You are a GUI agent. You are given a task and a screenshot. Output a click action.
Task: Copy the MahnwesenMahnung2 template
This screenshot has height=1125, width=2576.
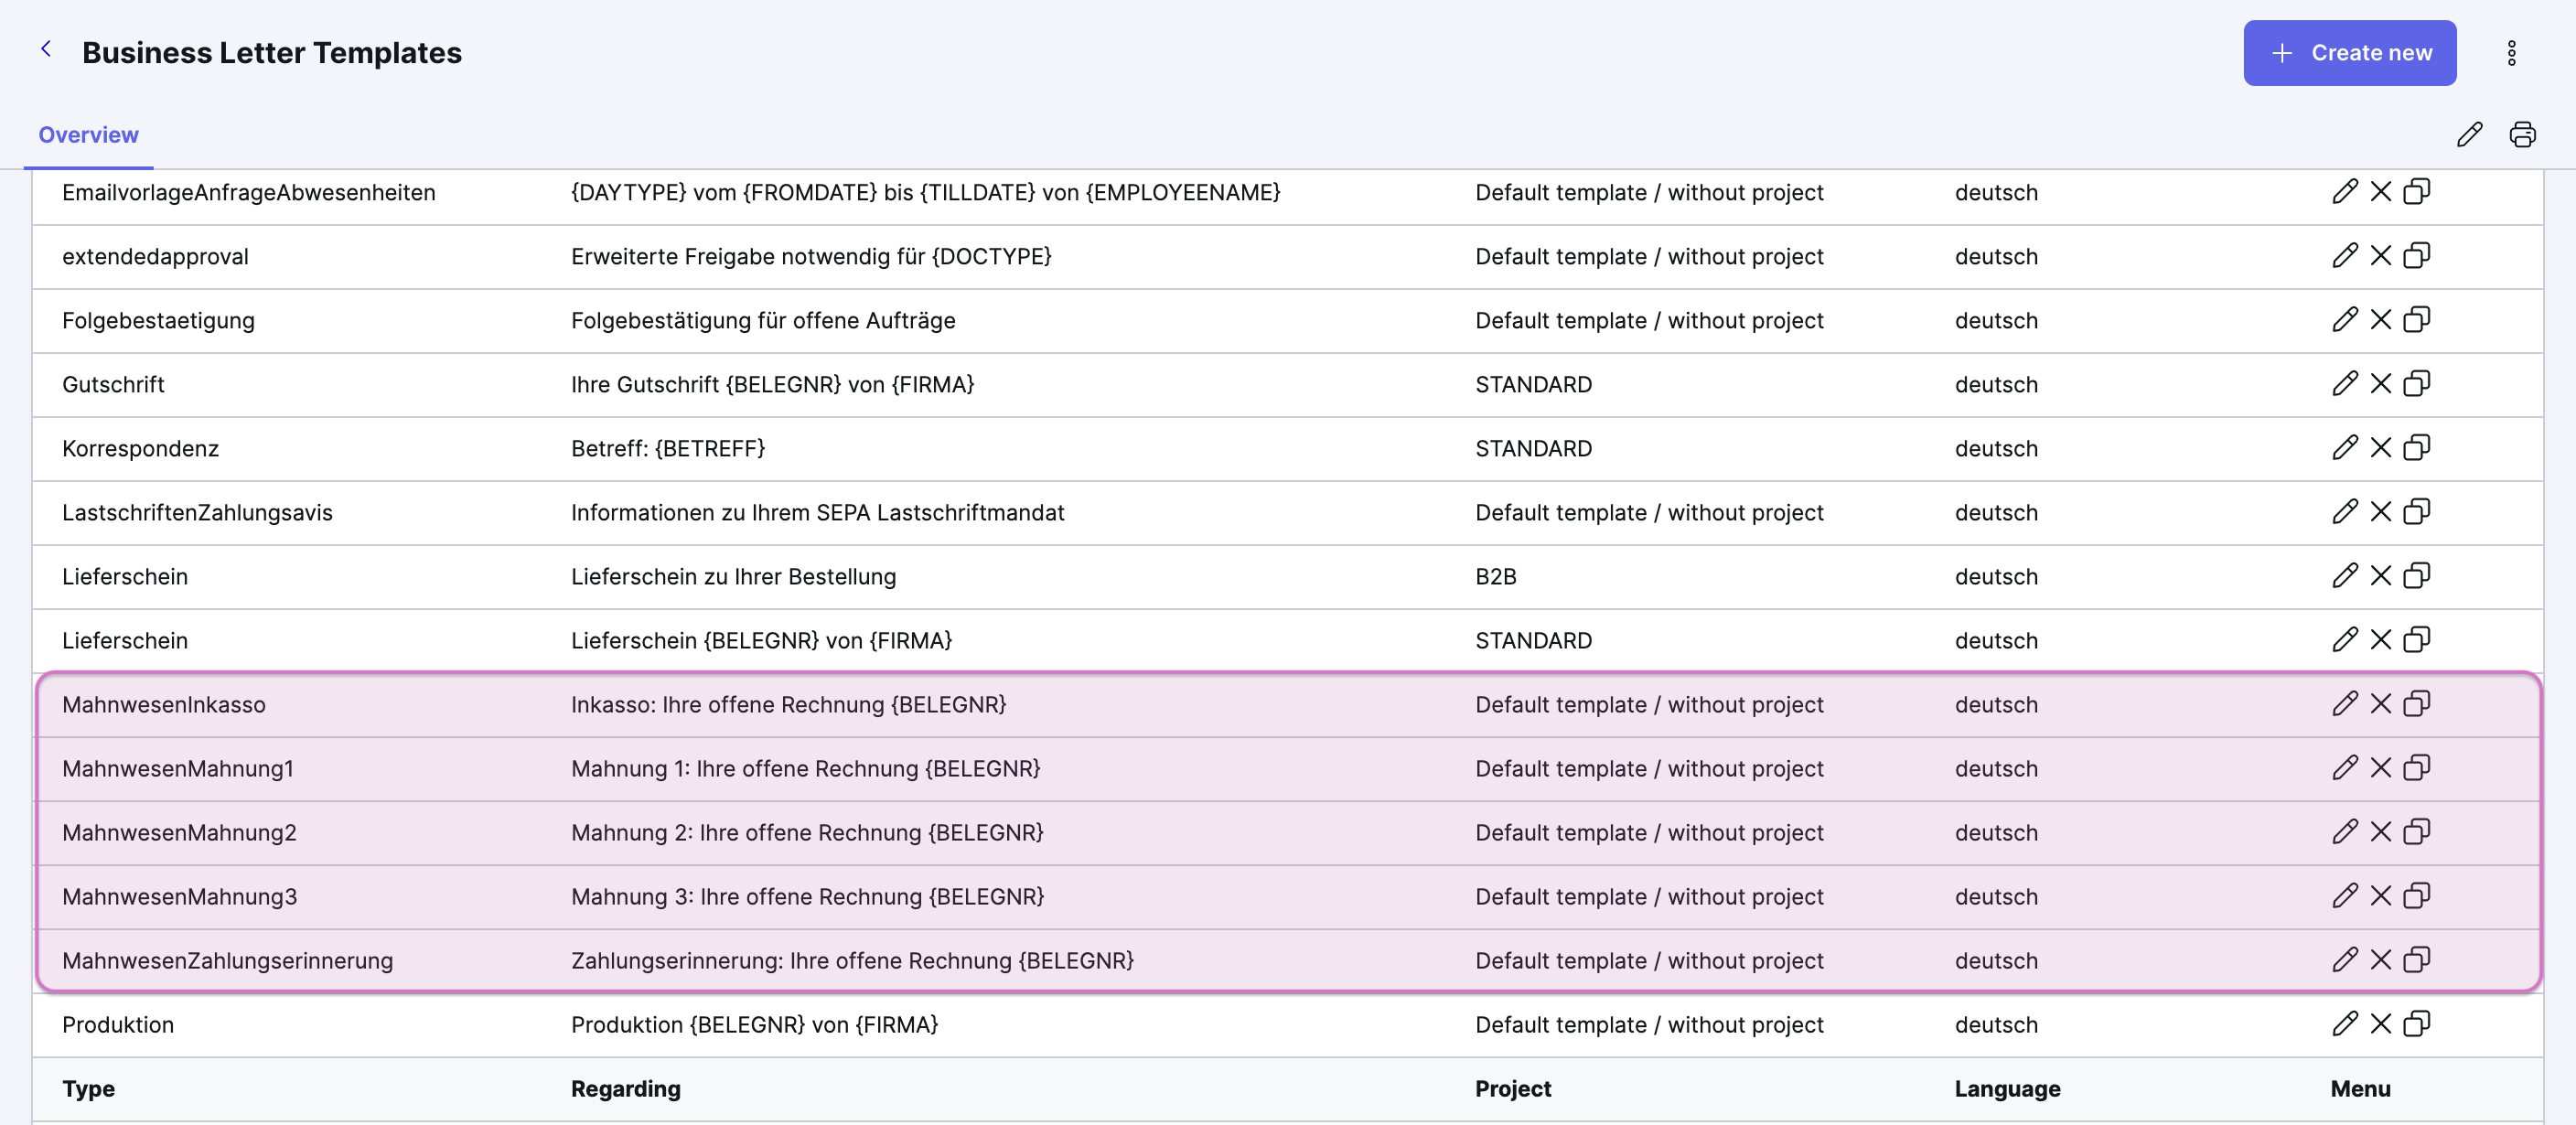click(x=2417, y=832)
